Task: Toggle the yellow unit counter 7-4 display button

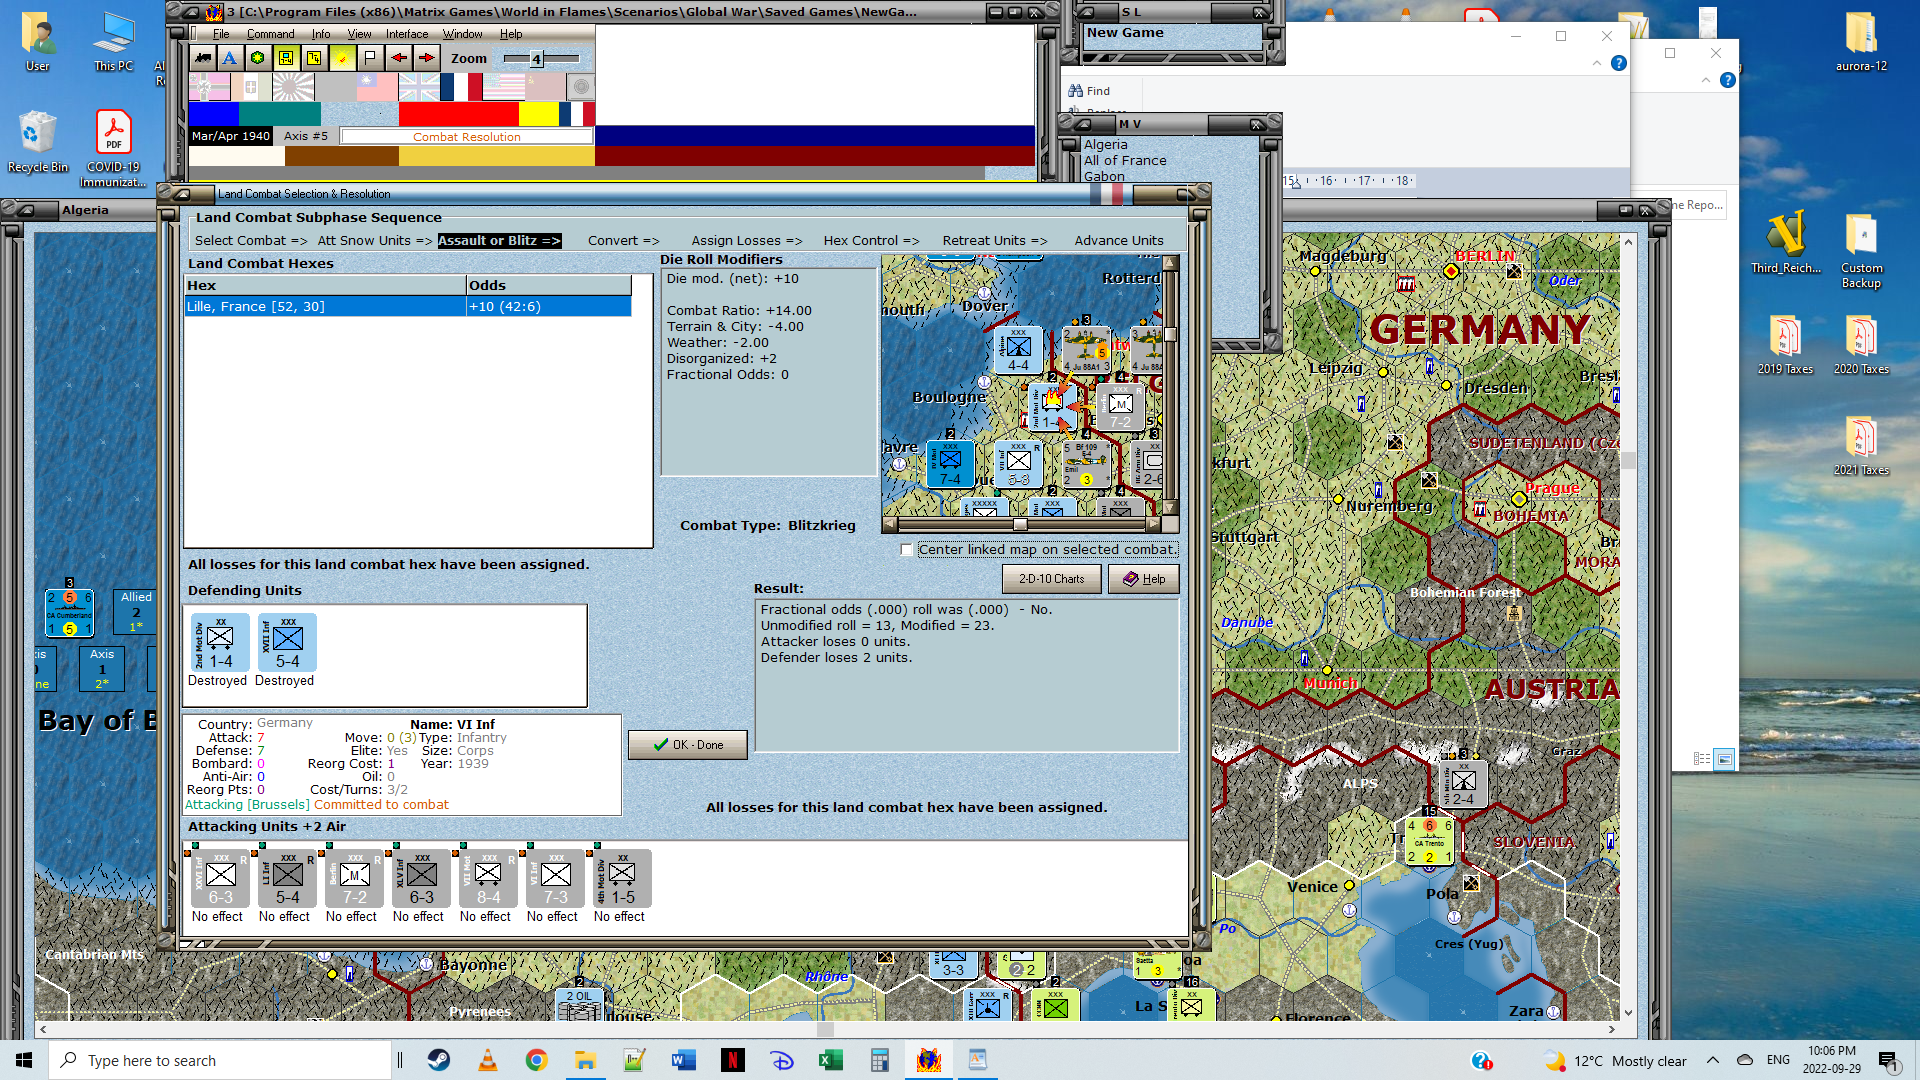Action: click(286, 58)
